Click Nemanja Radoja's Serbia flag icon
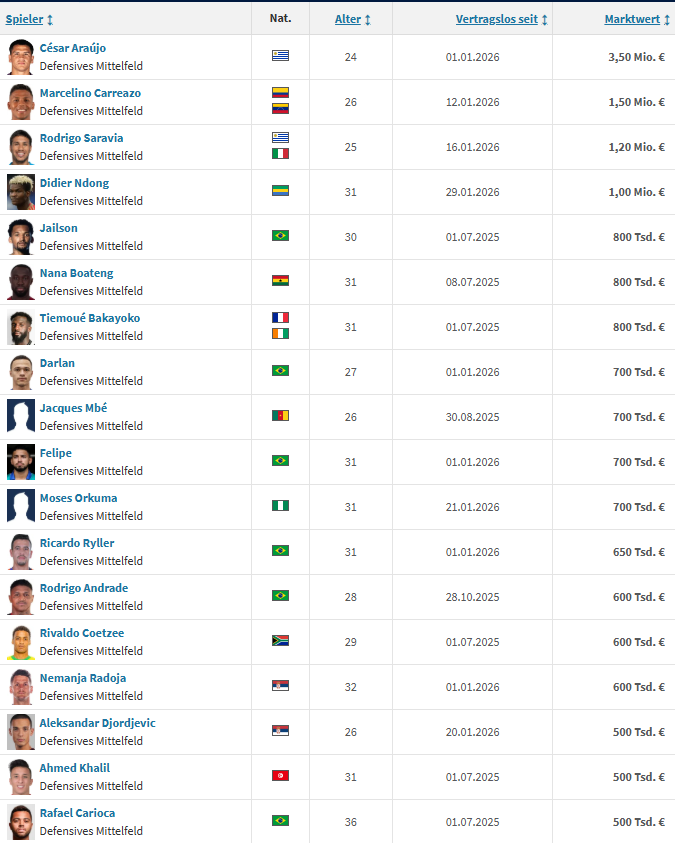The width and height of the screenshot is (675, 843). 280,686
